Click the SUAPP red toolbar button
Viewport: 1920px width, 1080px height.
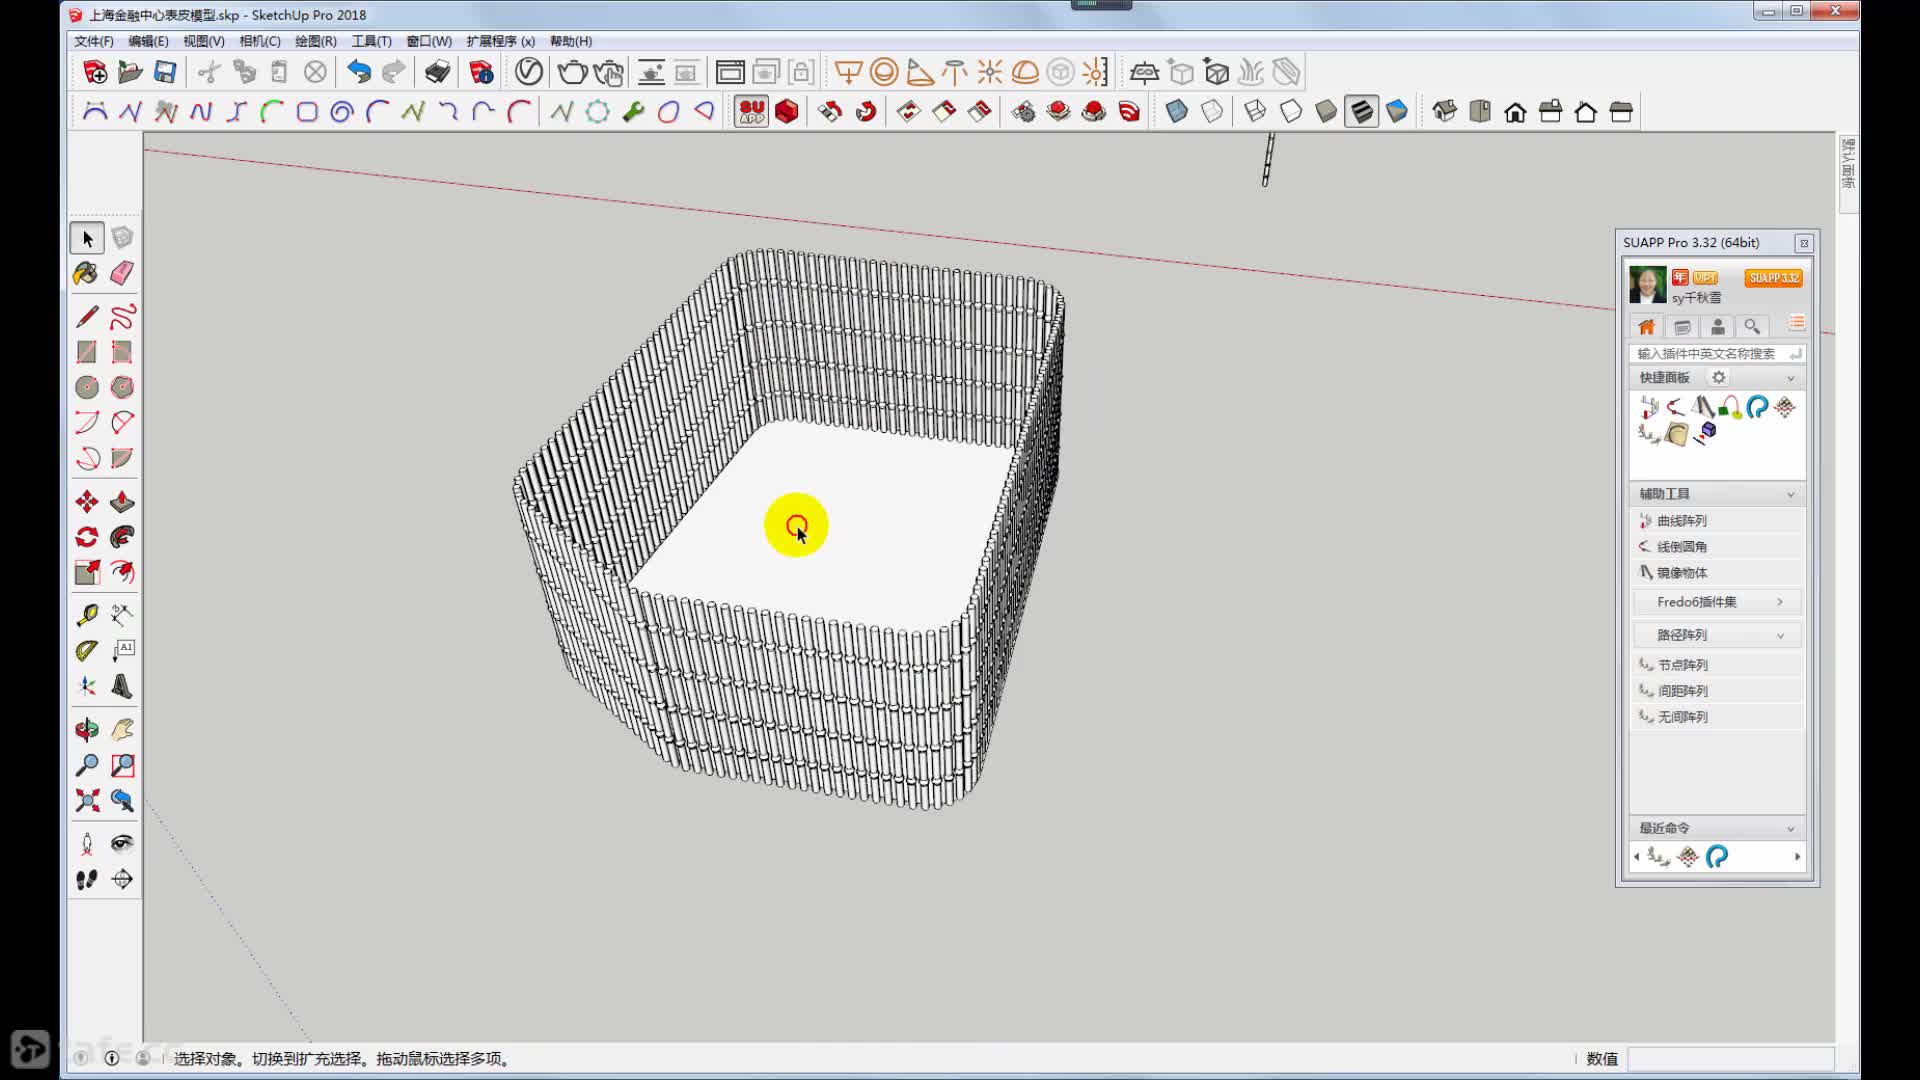tap(751, 111)
